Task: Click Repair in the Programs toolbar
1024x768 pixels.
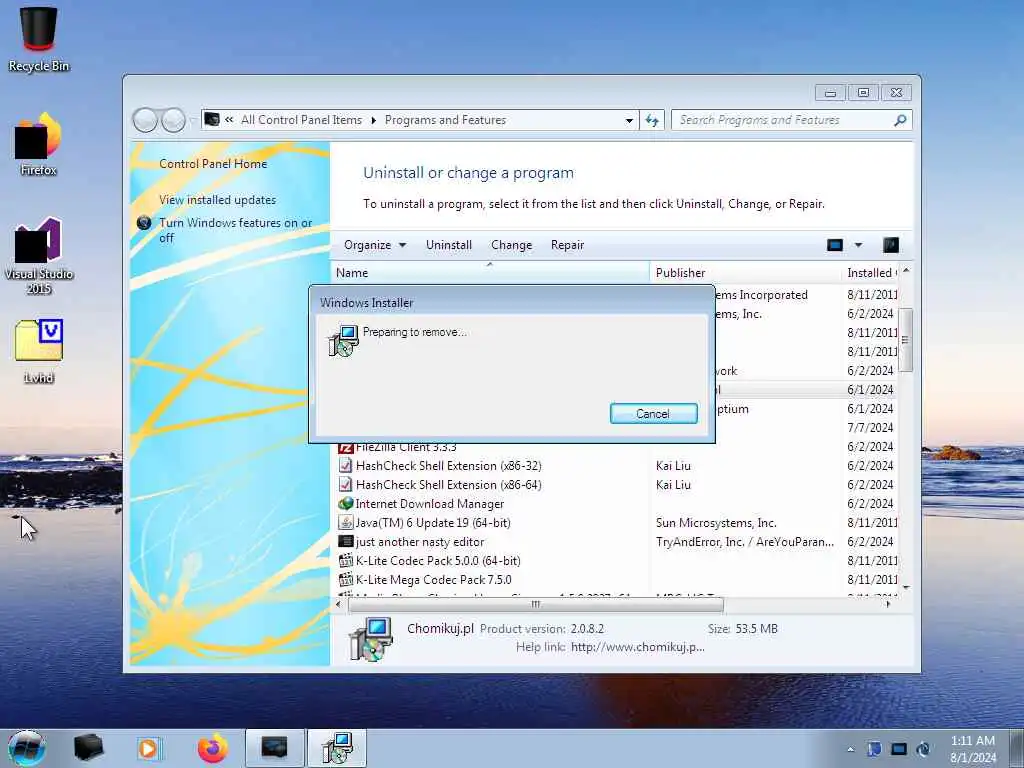Action: click(x=567, y=245)
